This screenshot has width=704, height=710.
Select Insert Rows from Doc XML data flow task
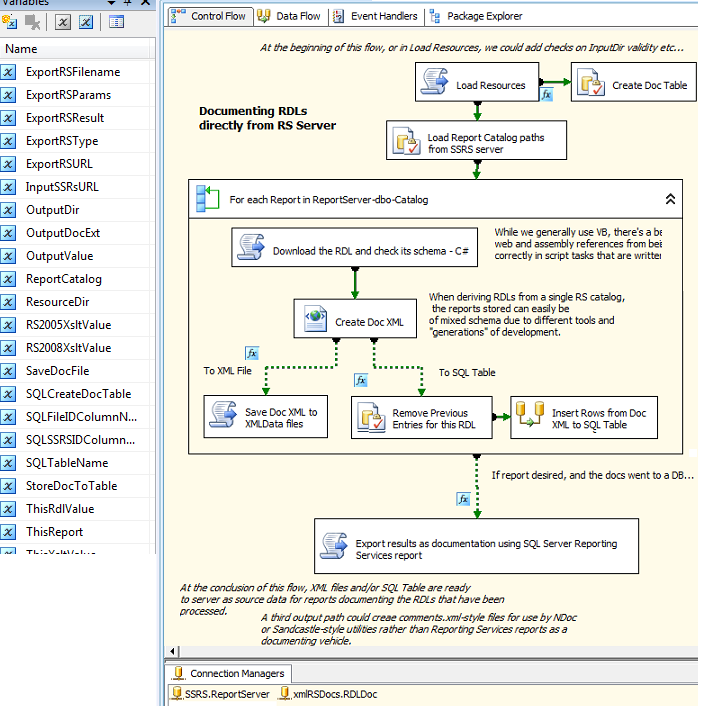[x=584, y=417]
